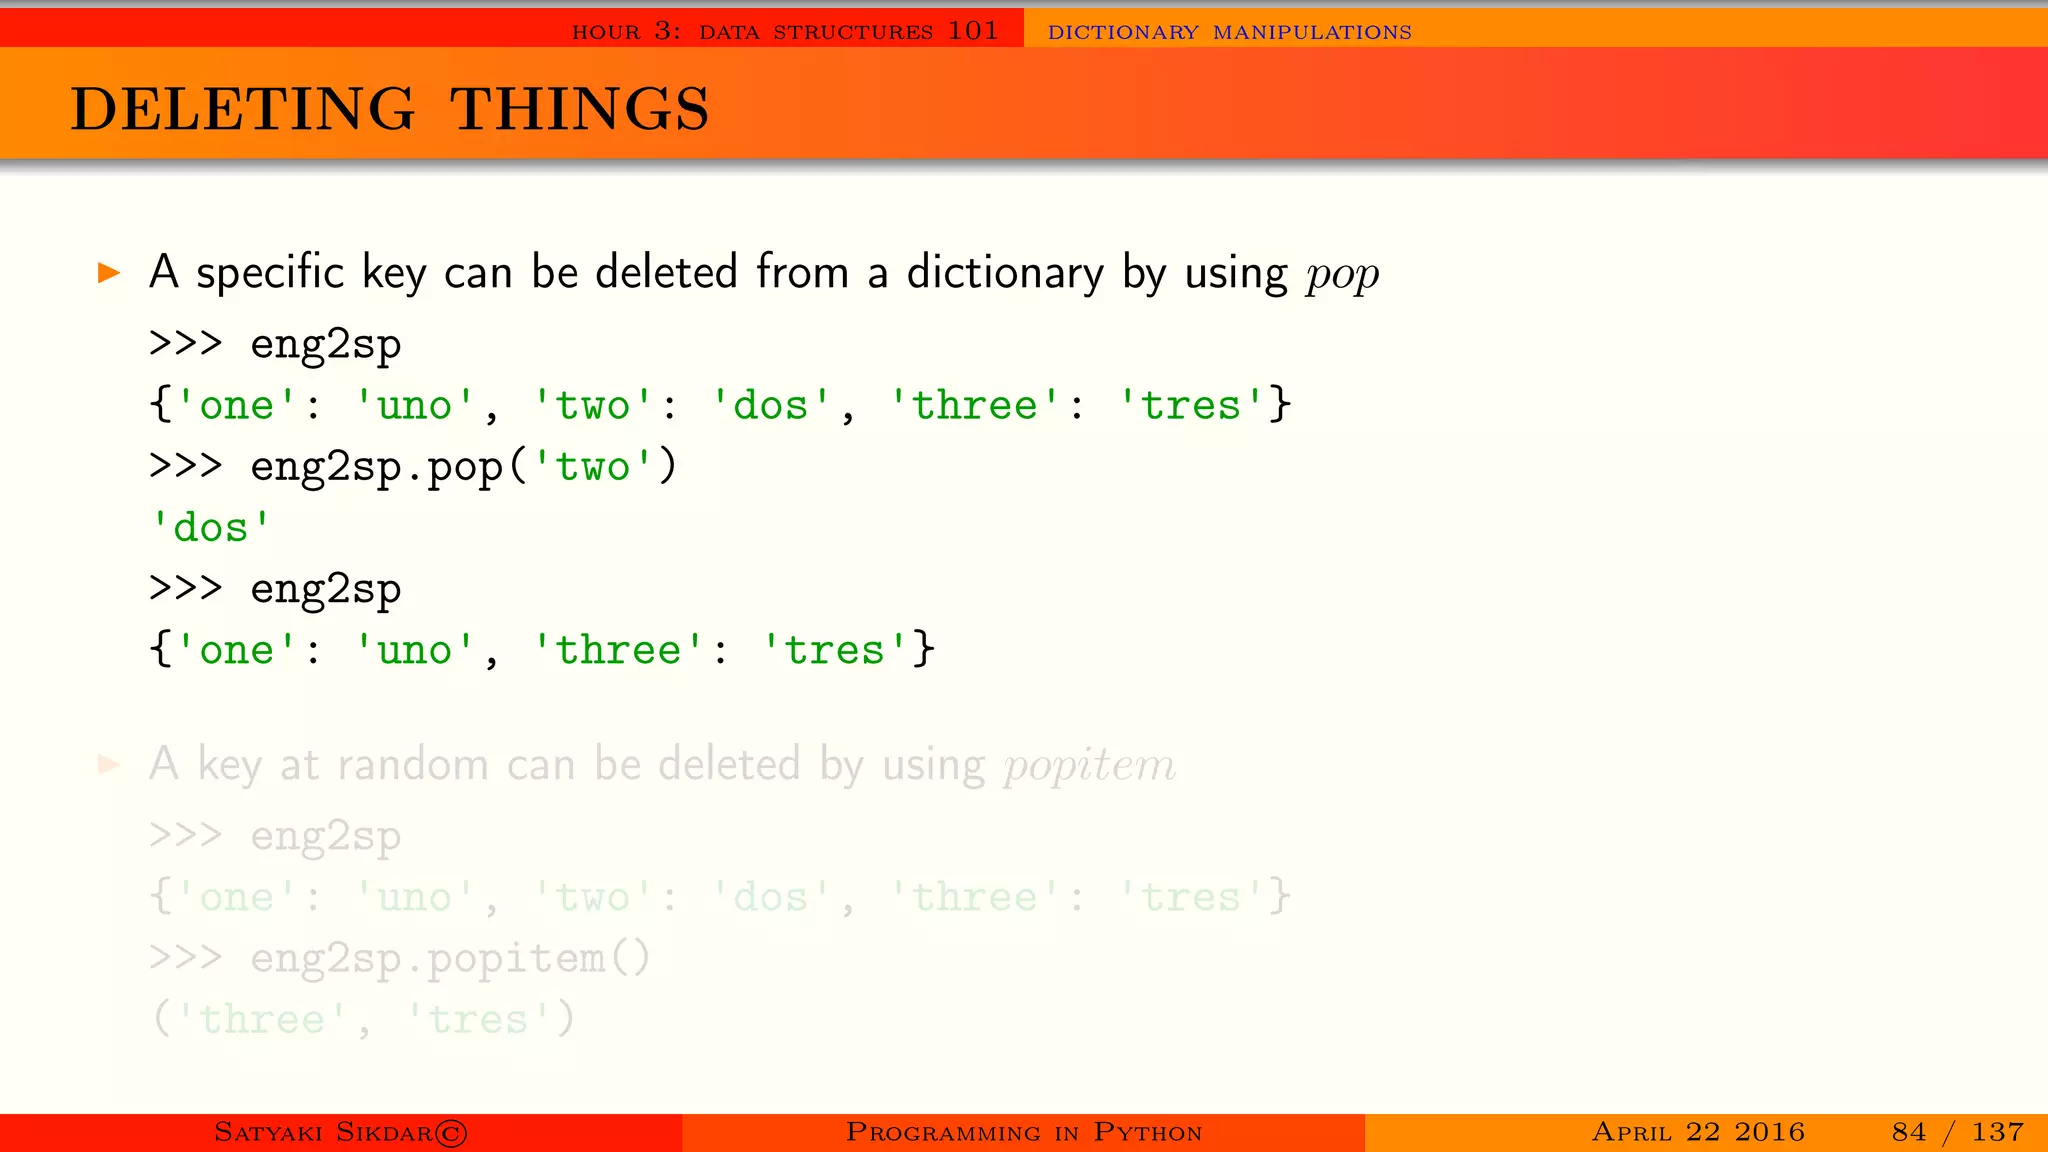Click the page counter '84 / 137'
The image size is (2048, 1152).
pyautogui.click(x=1958, y=1132)
